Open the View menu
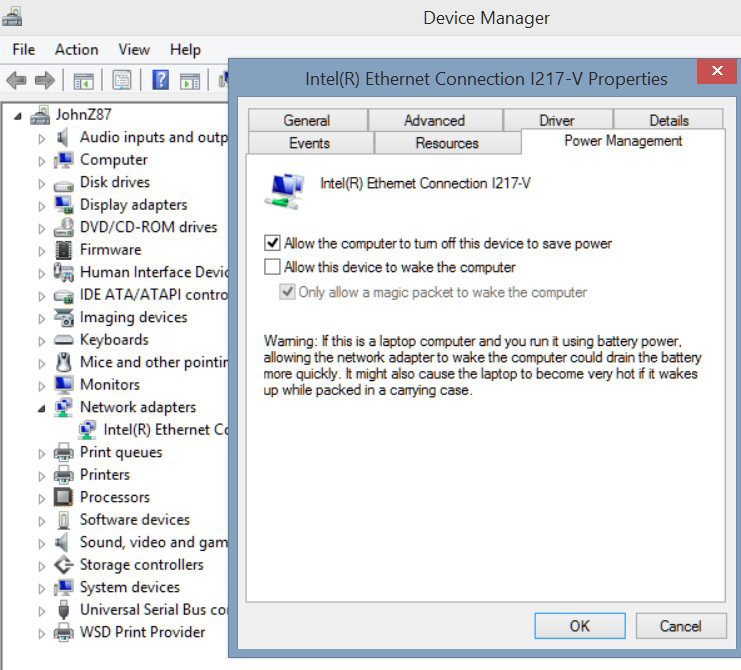The image size is (741, 670). click(x=134, y=50)
